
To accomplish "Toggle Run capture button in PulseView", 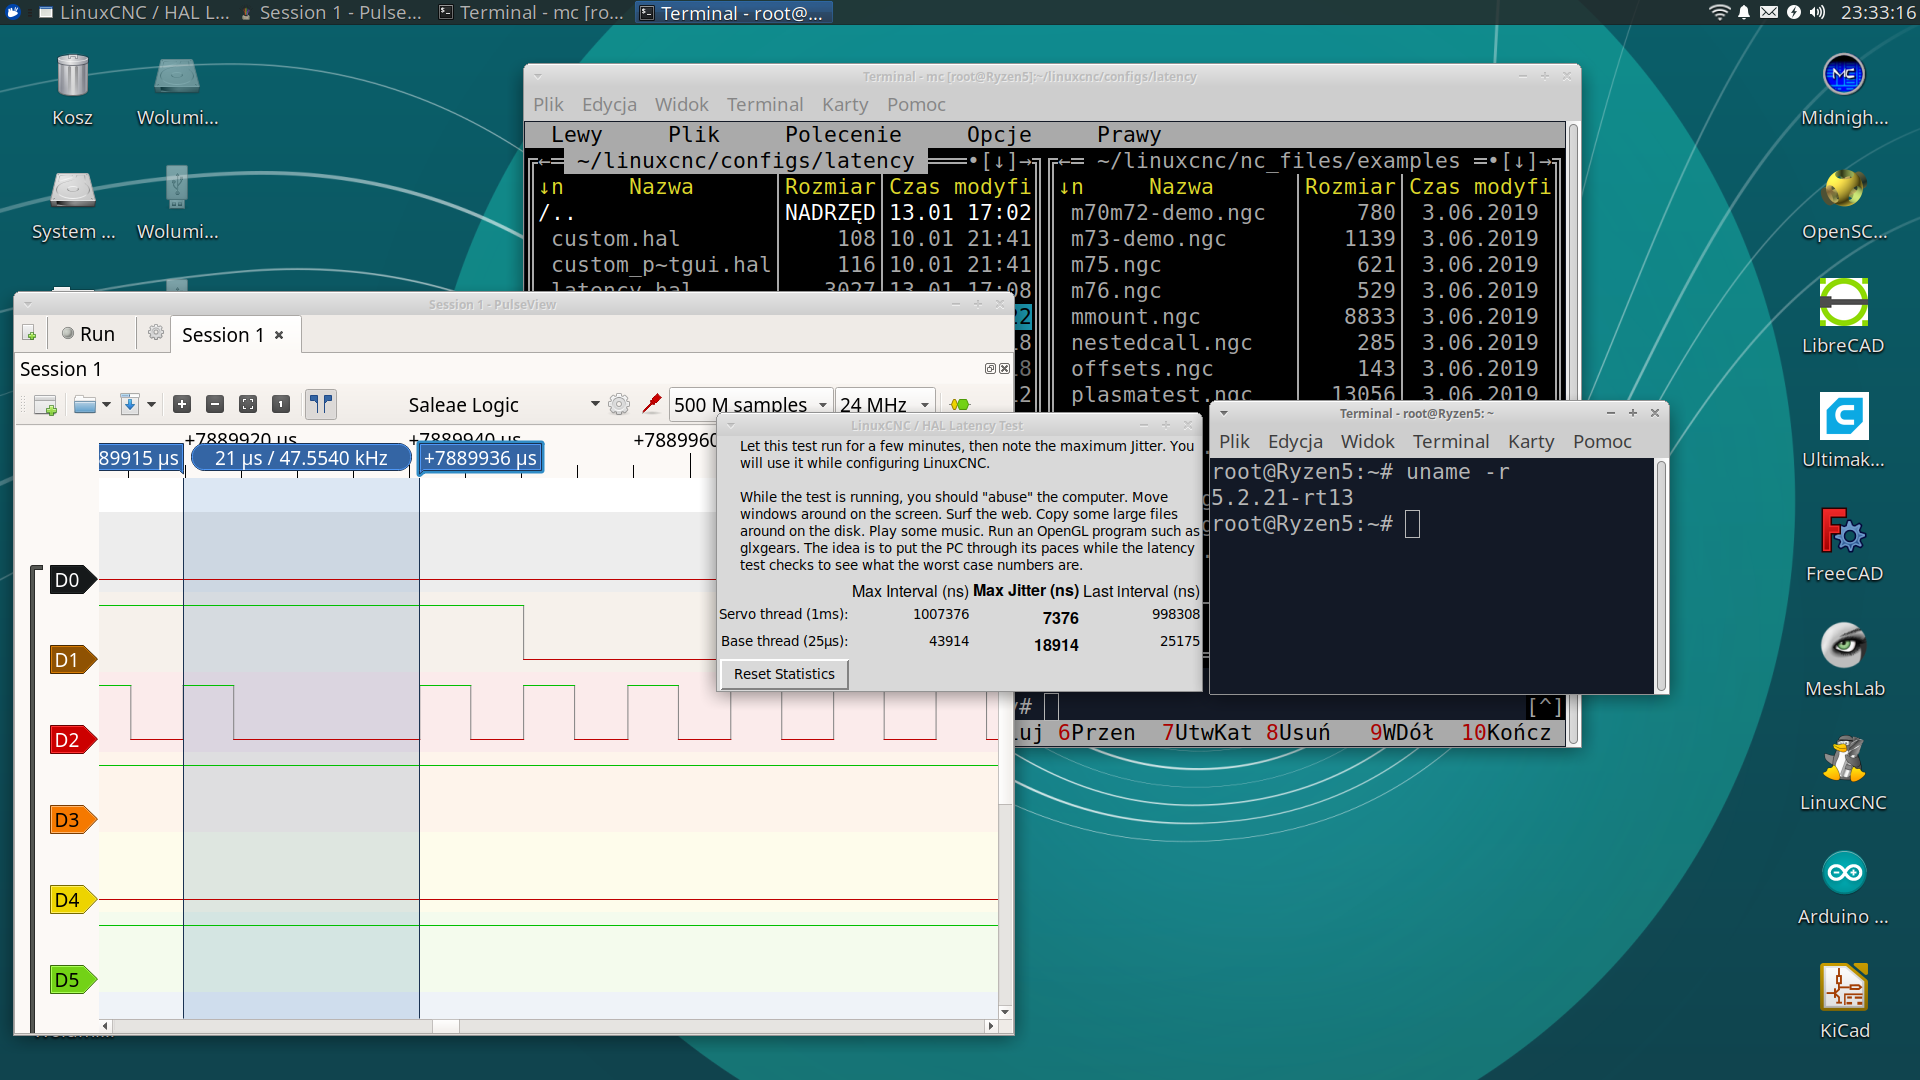I will click(88, 334).
